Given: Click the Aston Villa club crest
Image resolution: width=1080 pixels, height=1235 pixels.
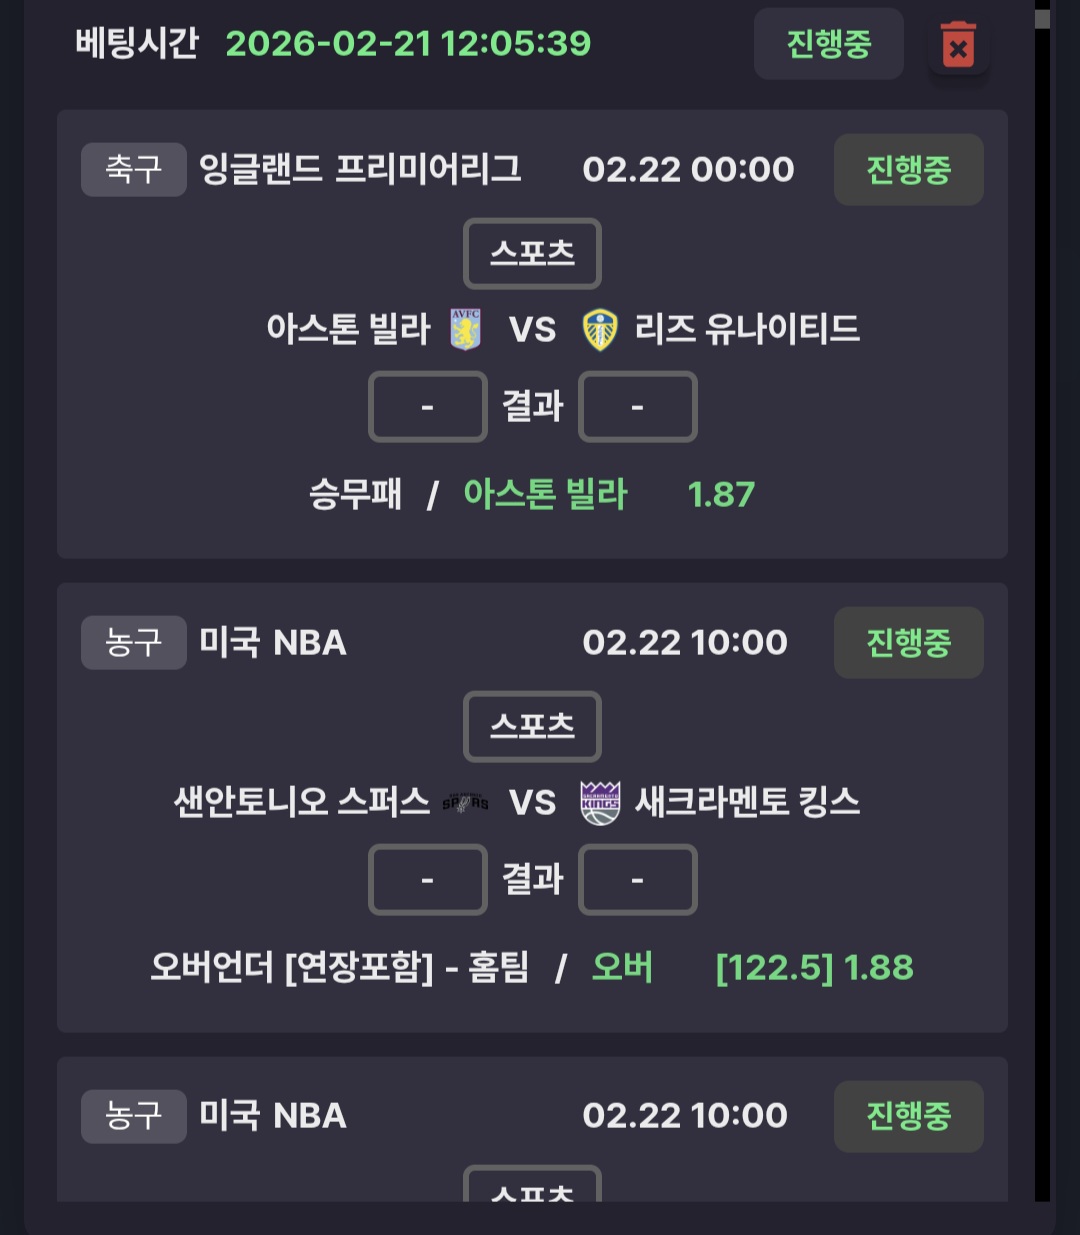Looking at the screenshot, I should (x=465, y=329).
